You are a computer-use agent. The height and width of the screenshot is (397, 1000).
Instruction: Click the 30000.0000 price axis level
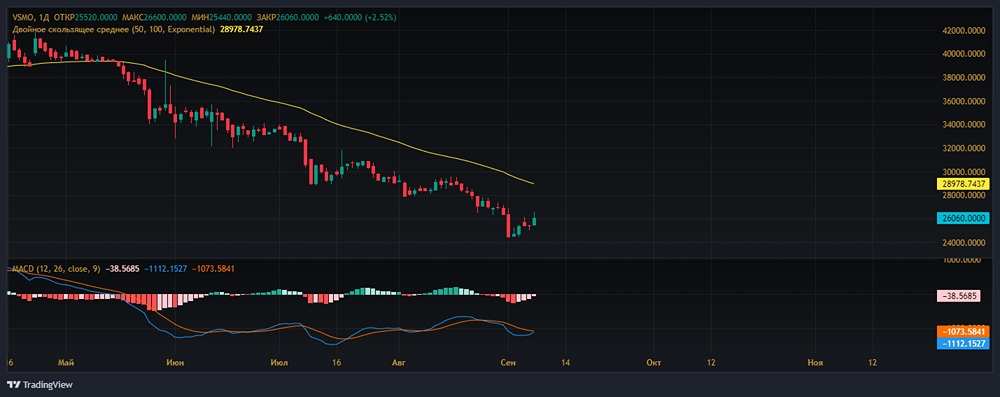pyautogui.click(x=965, y=172)
